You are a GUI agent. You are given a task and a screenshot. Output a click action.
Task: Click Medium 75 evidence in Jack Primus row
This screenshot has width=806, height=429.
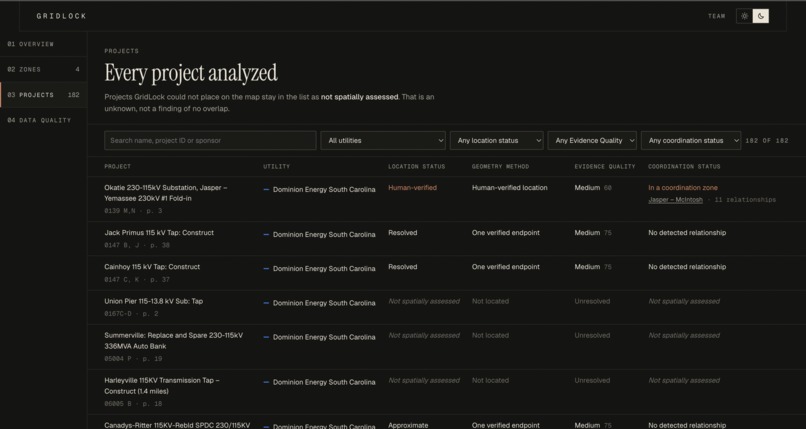pyautogui.click(x=593, y=233)
